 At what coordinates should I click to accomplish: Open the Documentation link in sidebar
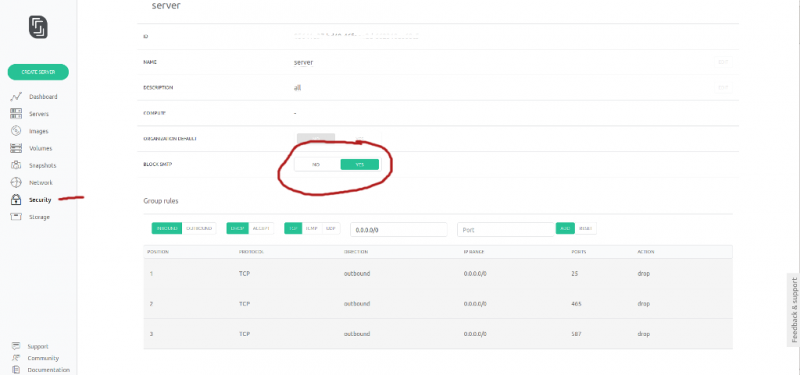coord(48,370)
